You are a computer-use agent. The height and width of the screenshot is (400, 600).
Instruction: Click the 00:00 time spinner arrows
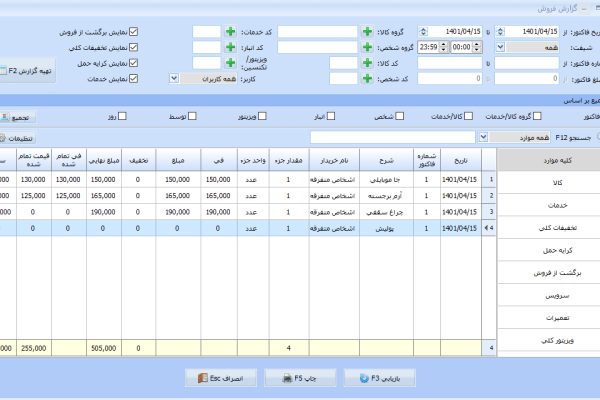(x=476, y=47)
